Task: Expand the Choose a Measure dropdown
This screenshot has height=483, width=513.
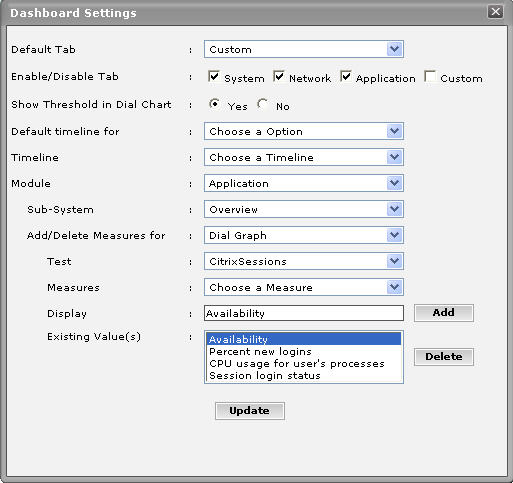Action: pos(304,287)
